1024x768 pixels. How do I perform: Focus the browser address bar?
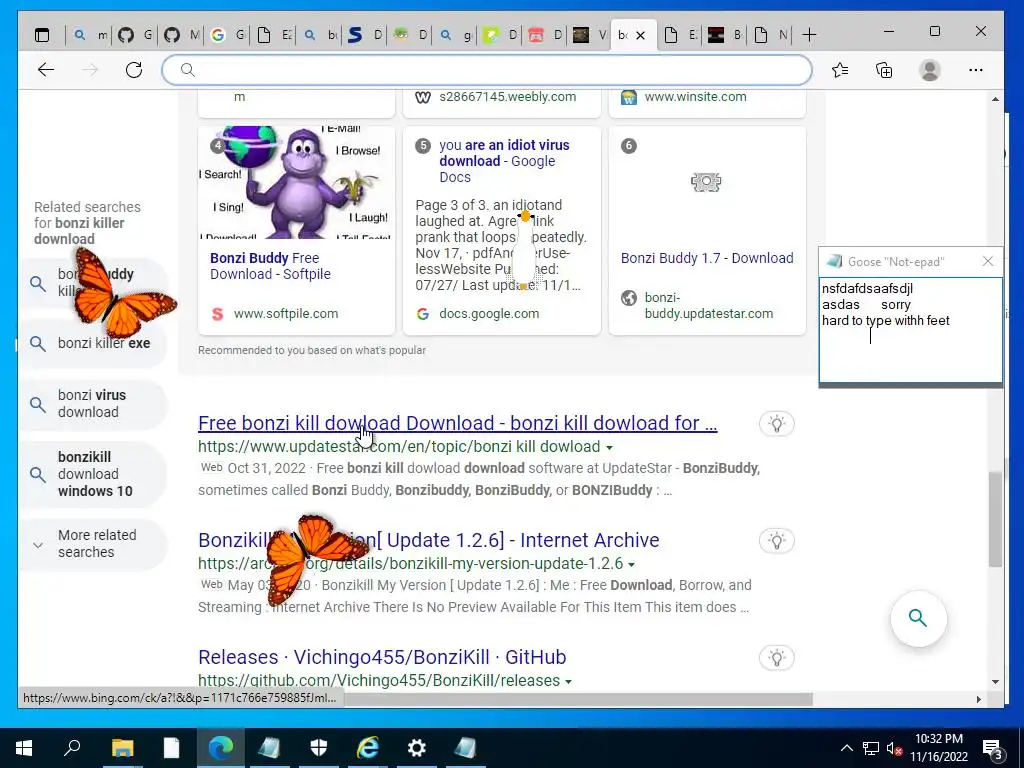pyautogui.click(x=487, y=70)
